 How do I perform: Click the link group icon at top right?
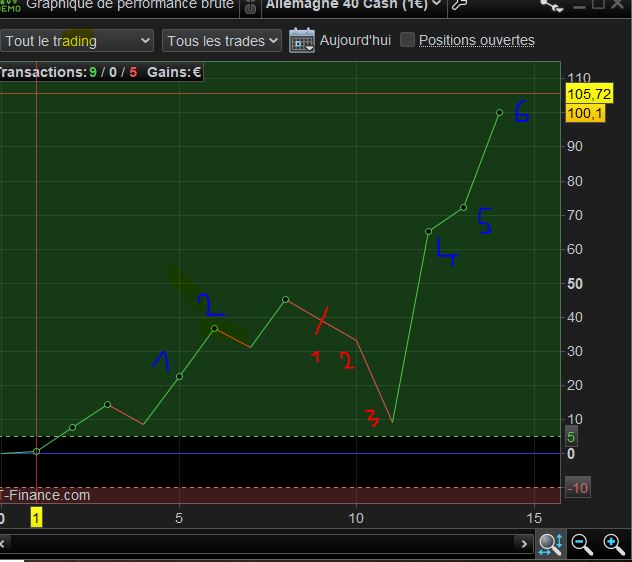[x=552, y=6]
